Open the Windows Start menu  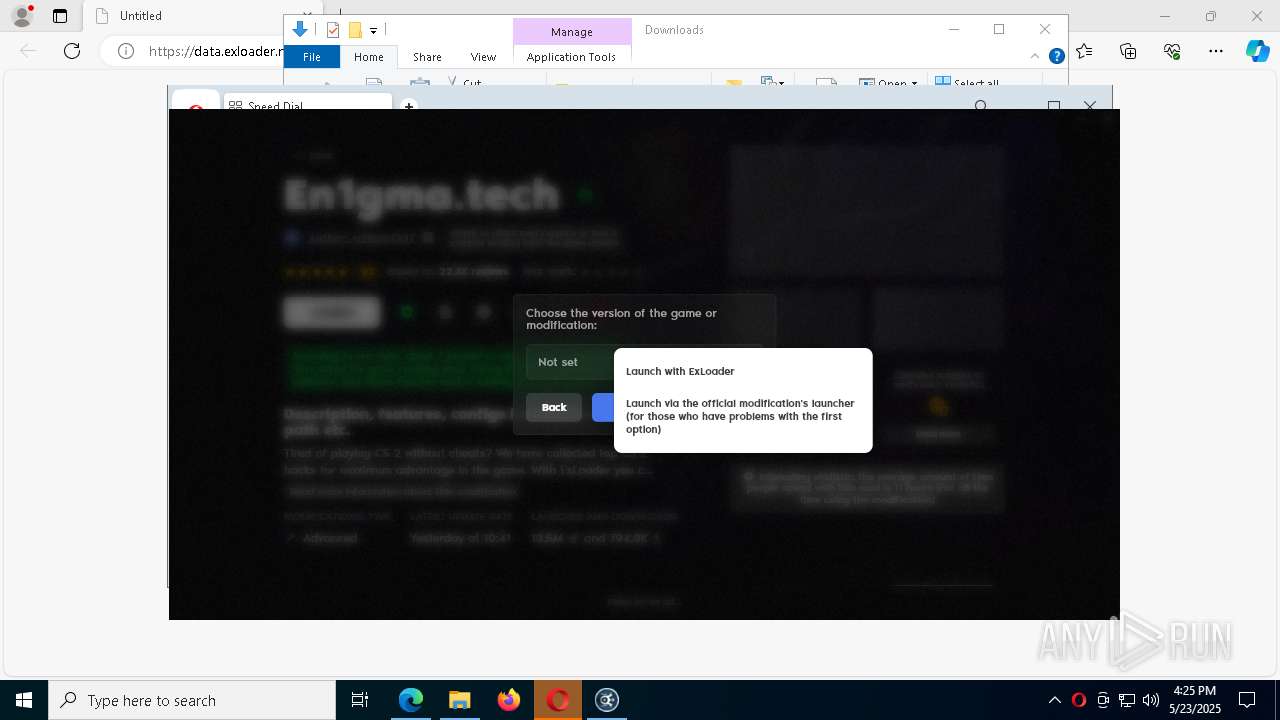pyautogui.click(x=24, y=700)
